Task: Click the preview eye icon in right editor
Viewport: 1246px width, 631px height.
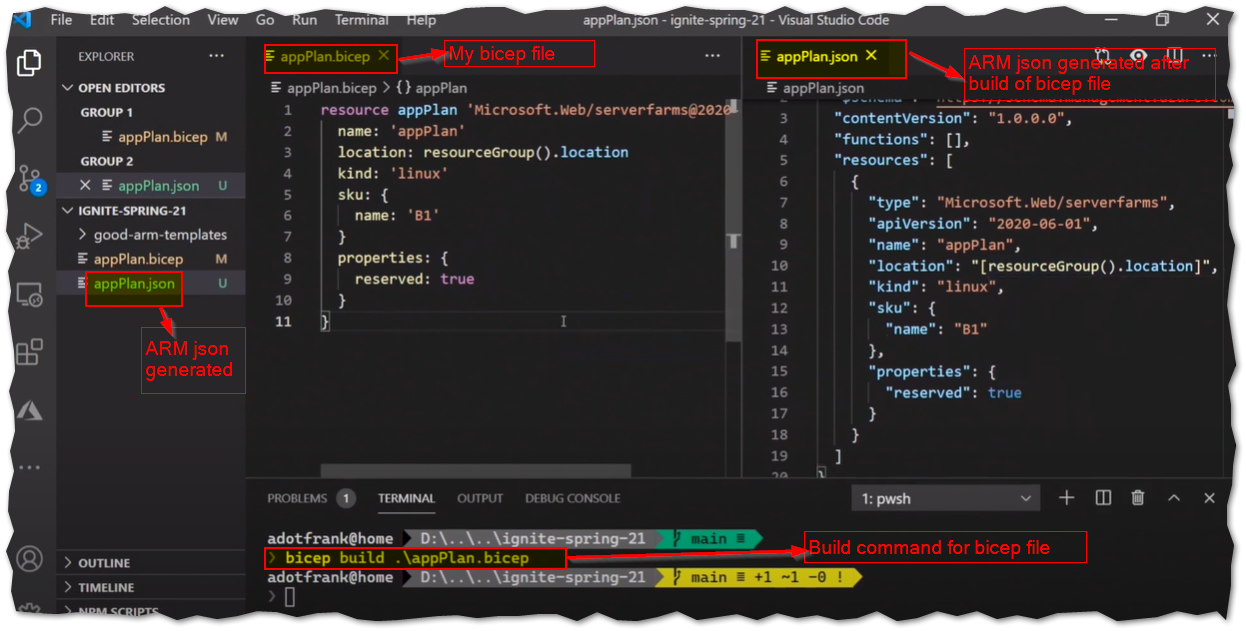Action: pyautogui.click(x=1138, y=56)
